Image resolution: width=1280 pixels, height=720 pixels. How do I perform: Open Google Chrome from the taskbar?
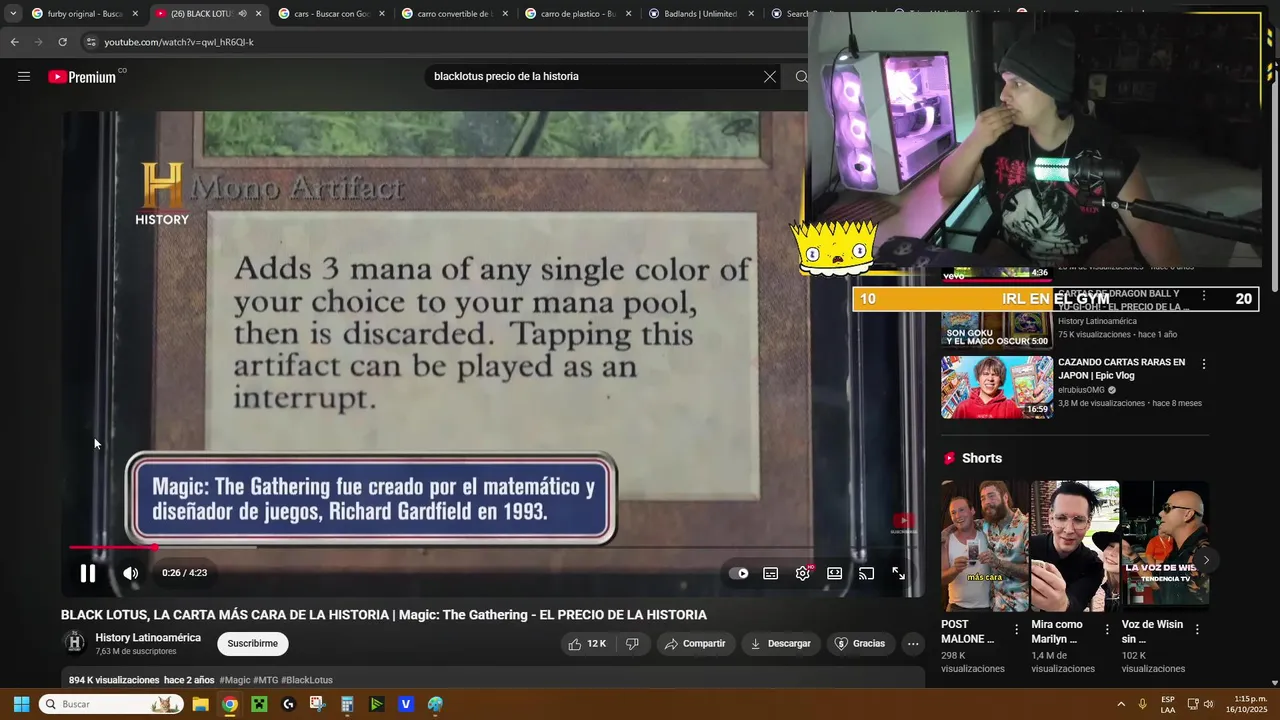tap(230, 704)
